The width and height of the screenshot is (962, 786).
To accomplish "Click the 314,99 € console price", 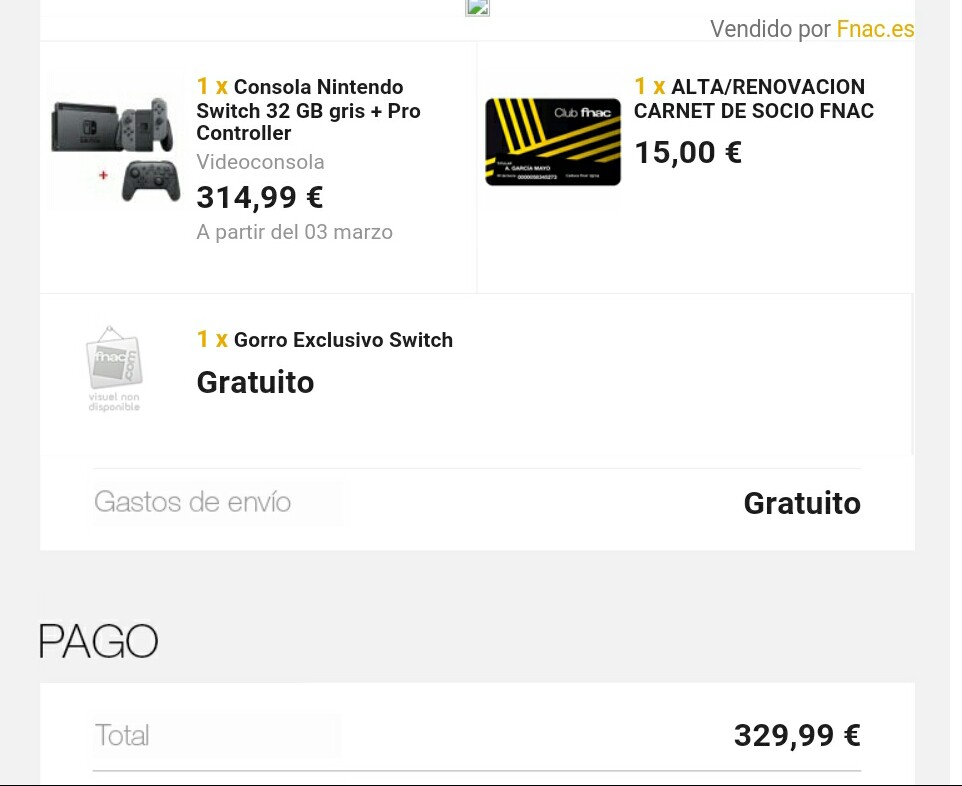I will coord(259,198).
